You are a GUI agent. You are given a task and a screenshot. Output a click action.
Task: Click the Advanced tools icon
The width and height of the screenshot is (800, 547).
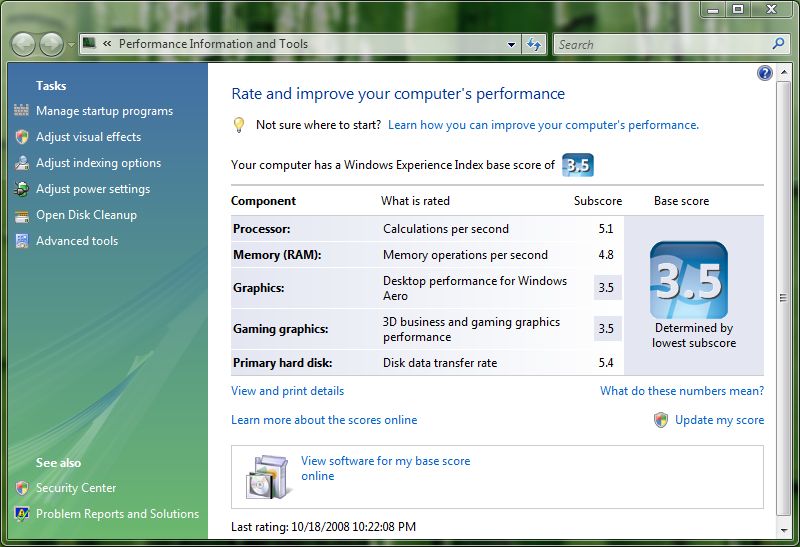click(x=21, y=241)
